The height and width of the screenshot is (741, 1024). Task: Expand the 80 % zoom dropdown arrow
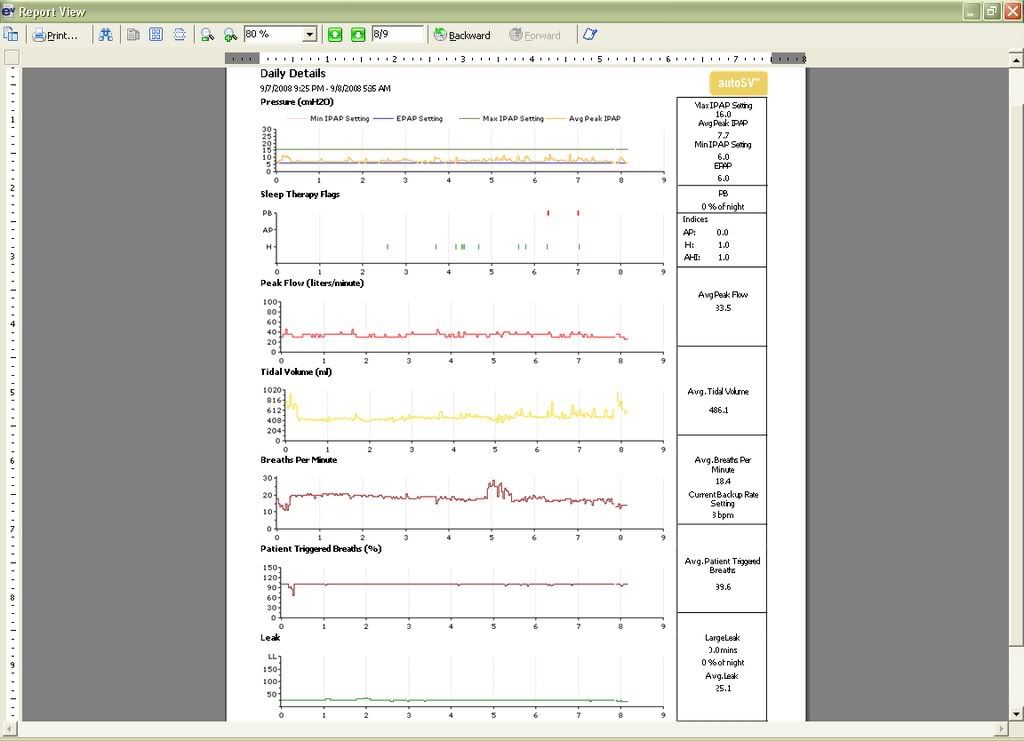coord(309,35)
